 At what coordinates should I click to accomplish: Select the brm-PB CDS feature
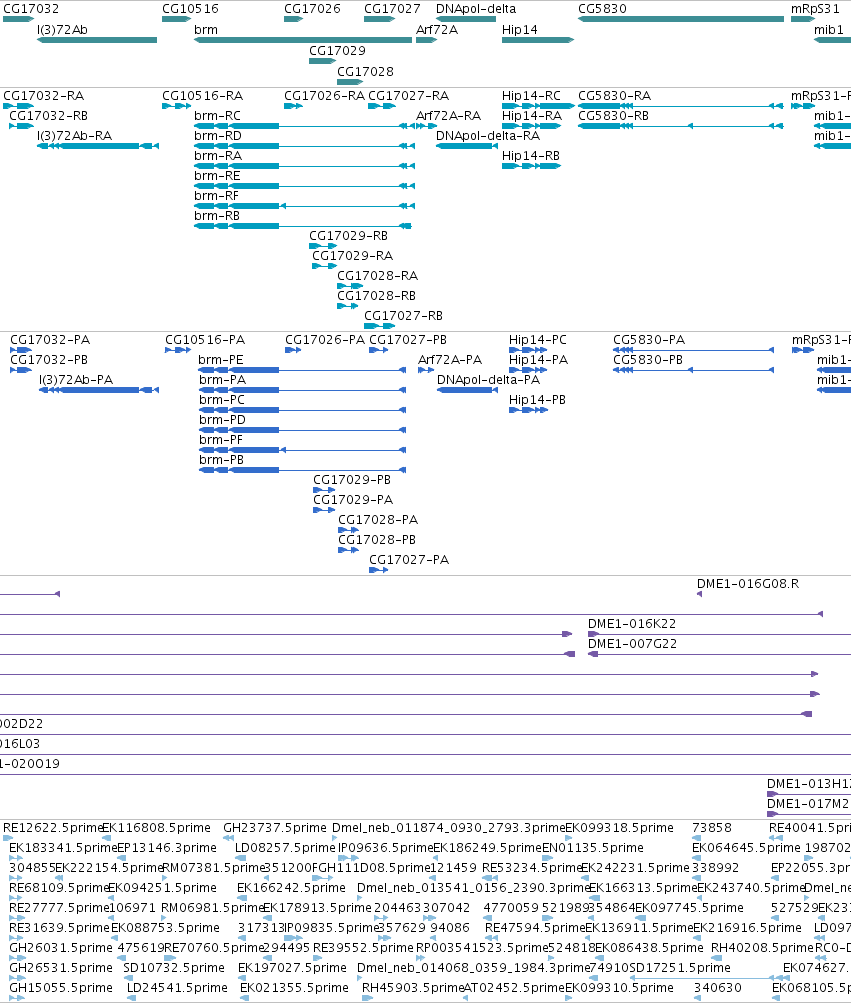(x=302, y=470)
